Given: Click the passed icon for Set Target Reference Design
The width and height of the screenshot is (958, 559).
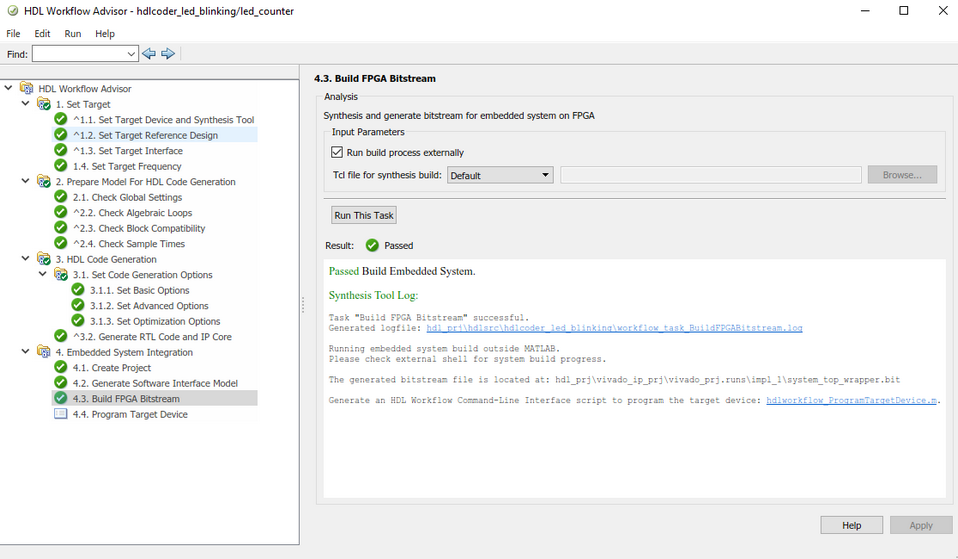Looking at the screenshot, I should [x=61, y=135].
